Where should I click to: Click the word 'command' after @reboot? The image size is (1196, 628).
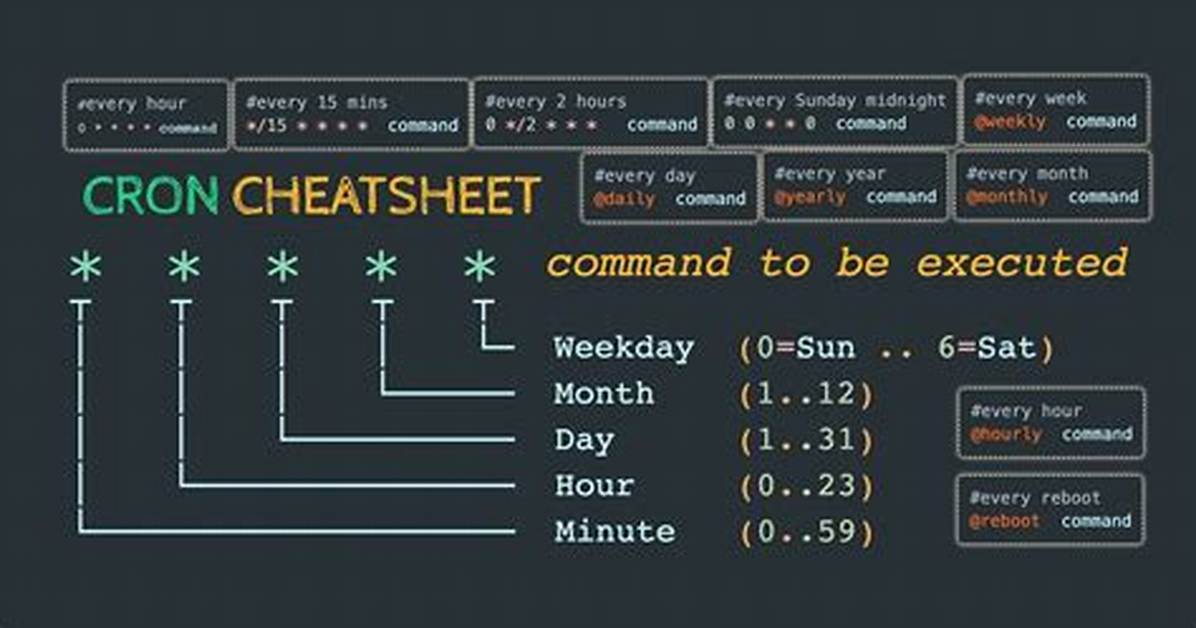click(1096, 521)
